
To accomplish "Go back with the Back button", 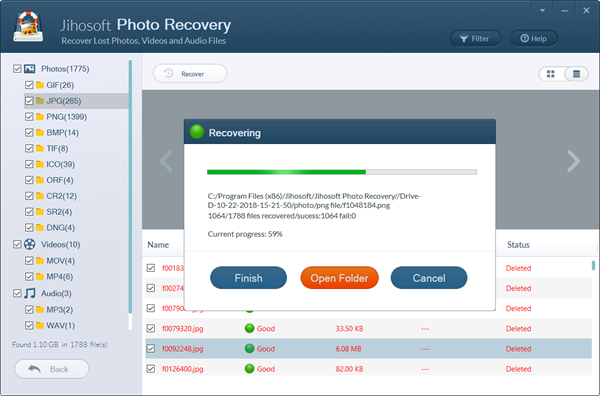I will [x=52, y=369].
